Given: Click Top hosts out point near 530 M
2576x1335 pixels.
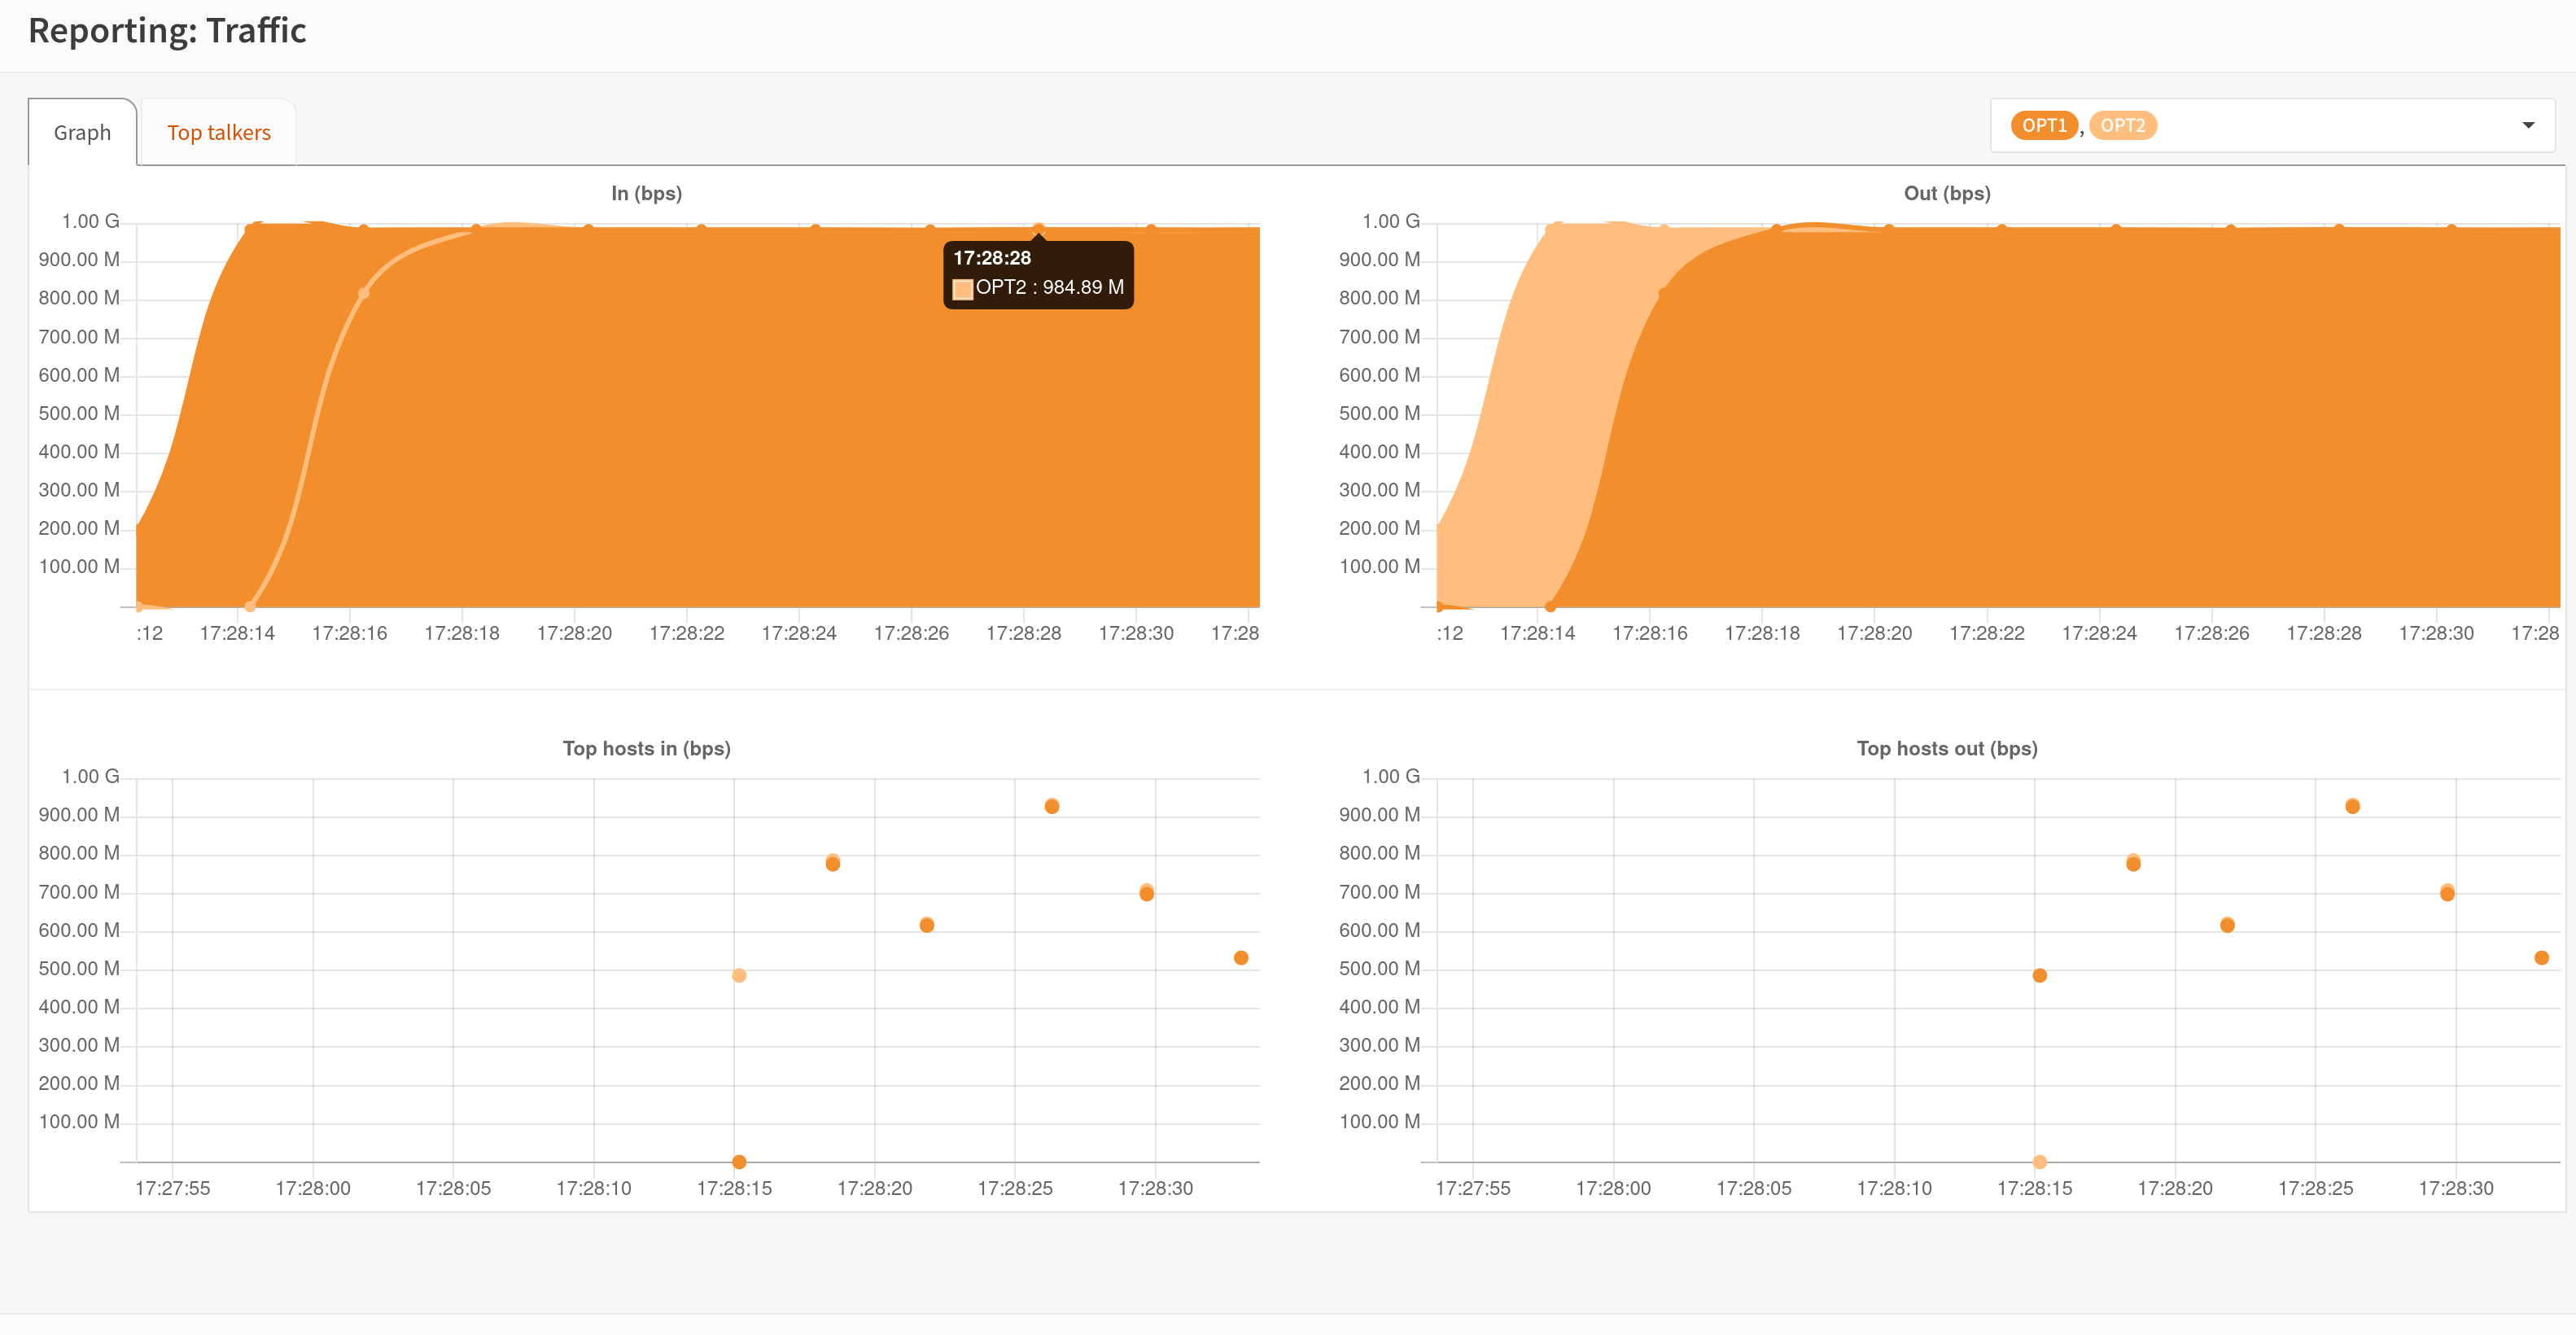Looking at the screenshot, I should click(x=2541, y=958).
